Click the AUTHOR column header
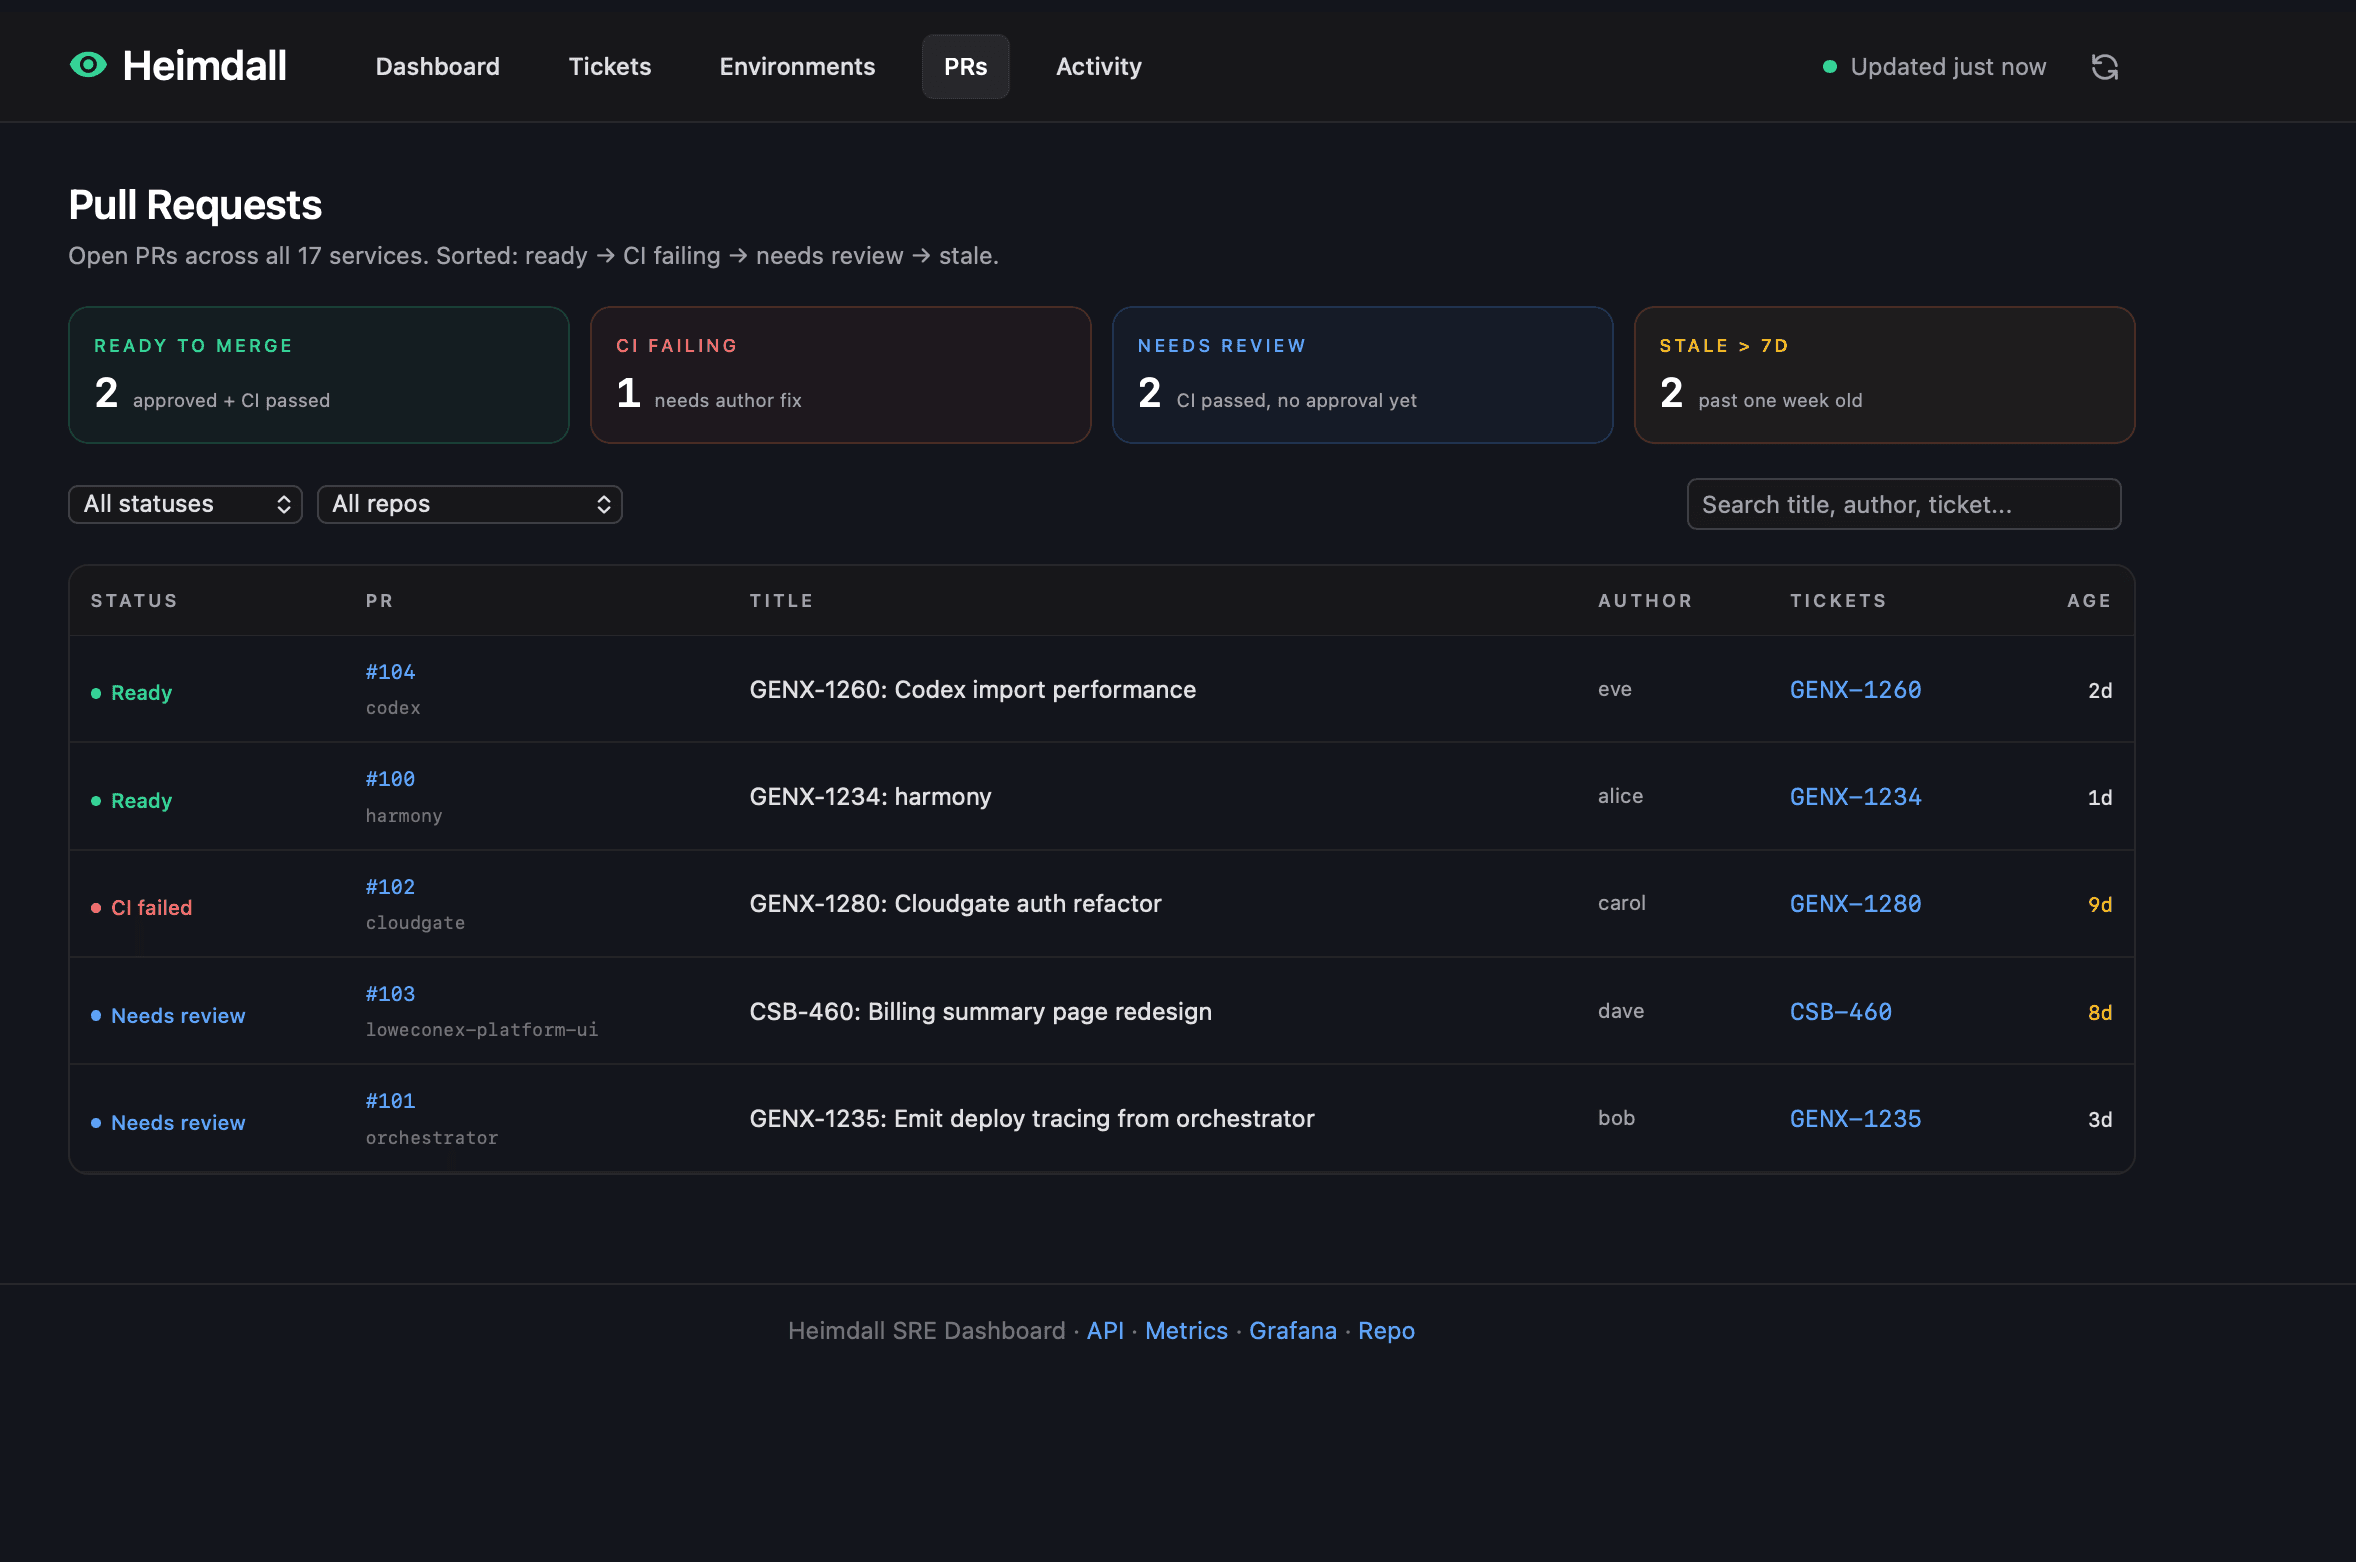The width and height of the screenshot is (2356, 1562). [x=1645, y=601]
